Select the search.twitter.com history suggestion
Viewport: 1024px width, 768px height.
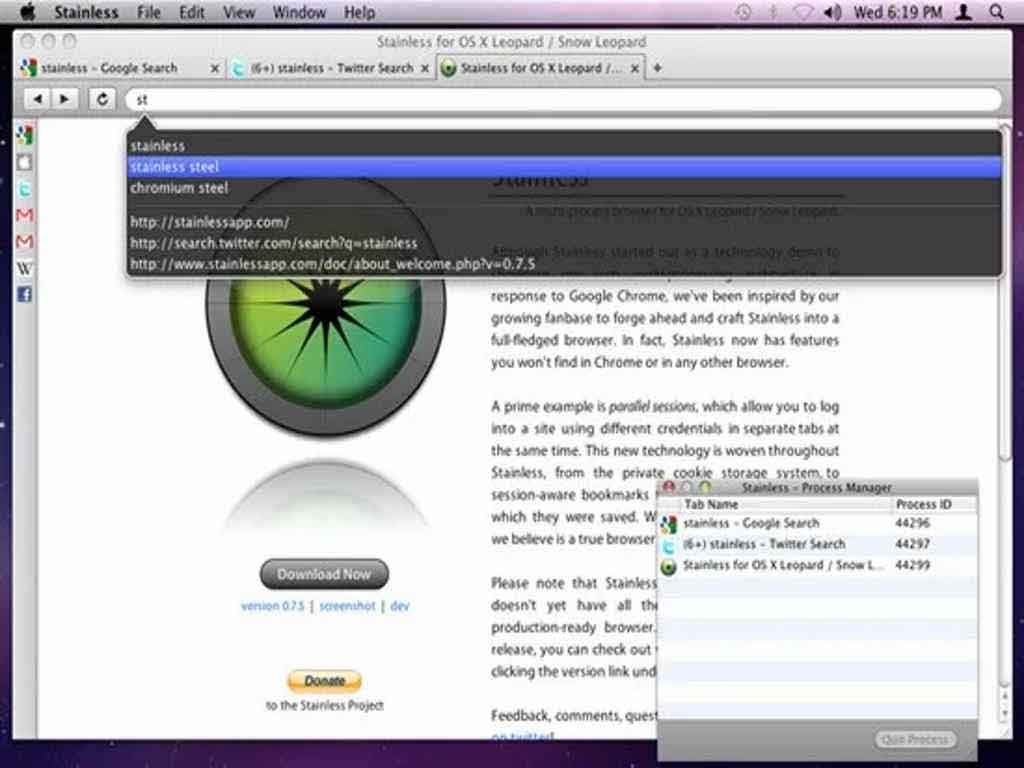[x=564, y=243]
